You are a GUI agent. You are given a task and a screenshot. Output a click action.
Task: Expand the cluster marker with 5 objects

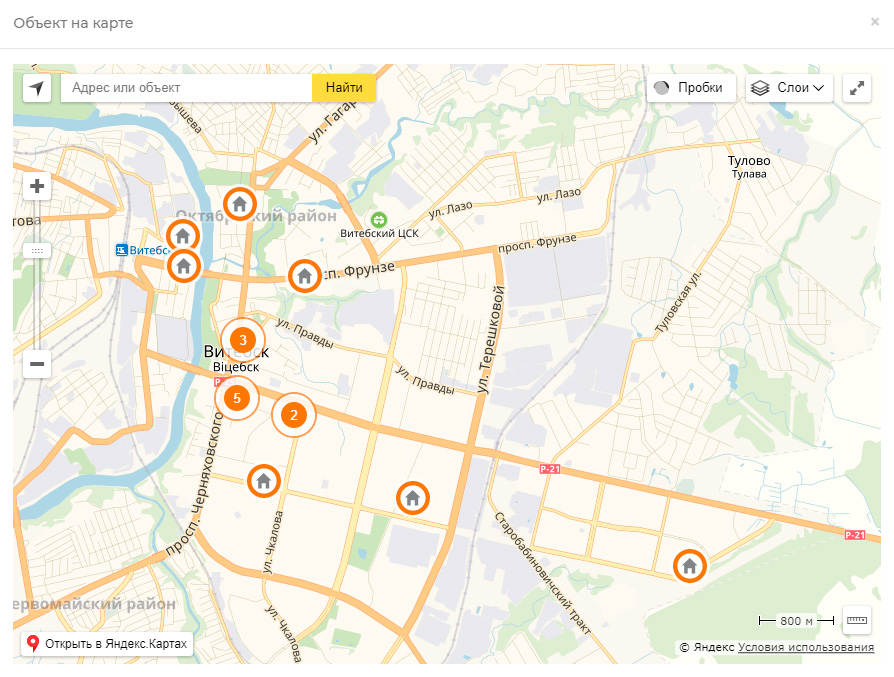[x=237, y=398]
